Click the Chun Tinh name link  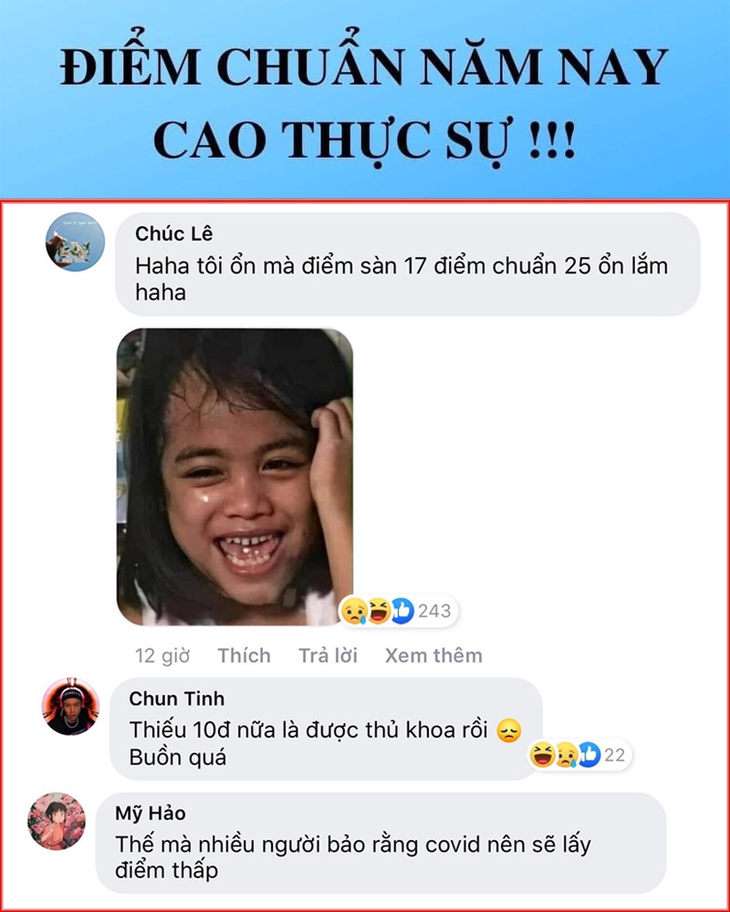pos(177,698)
